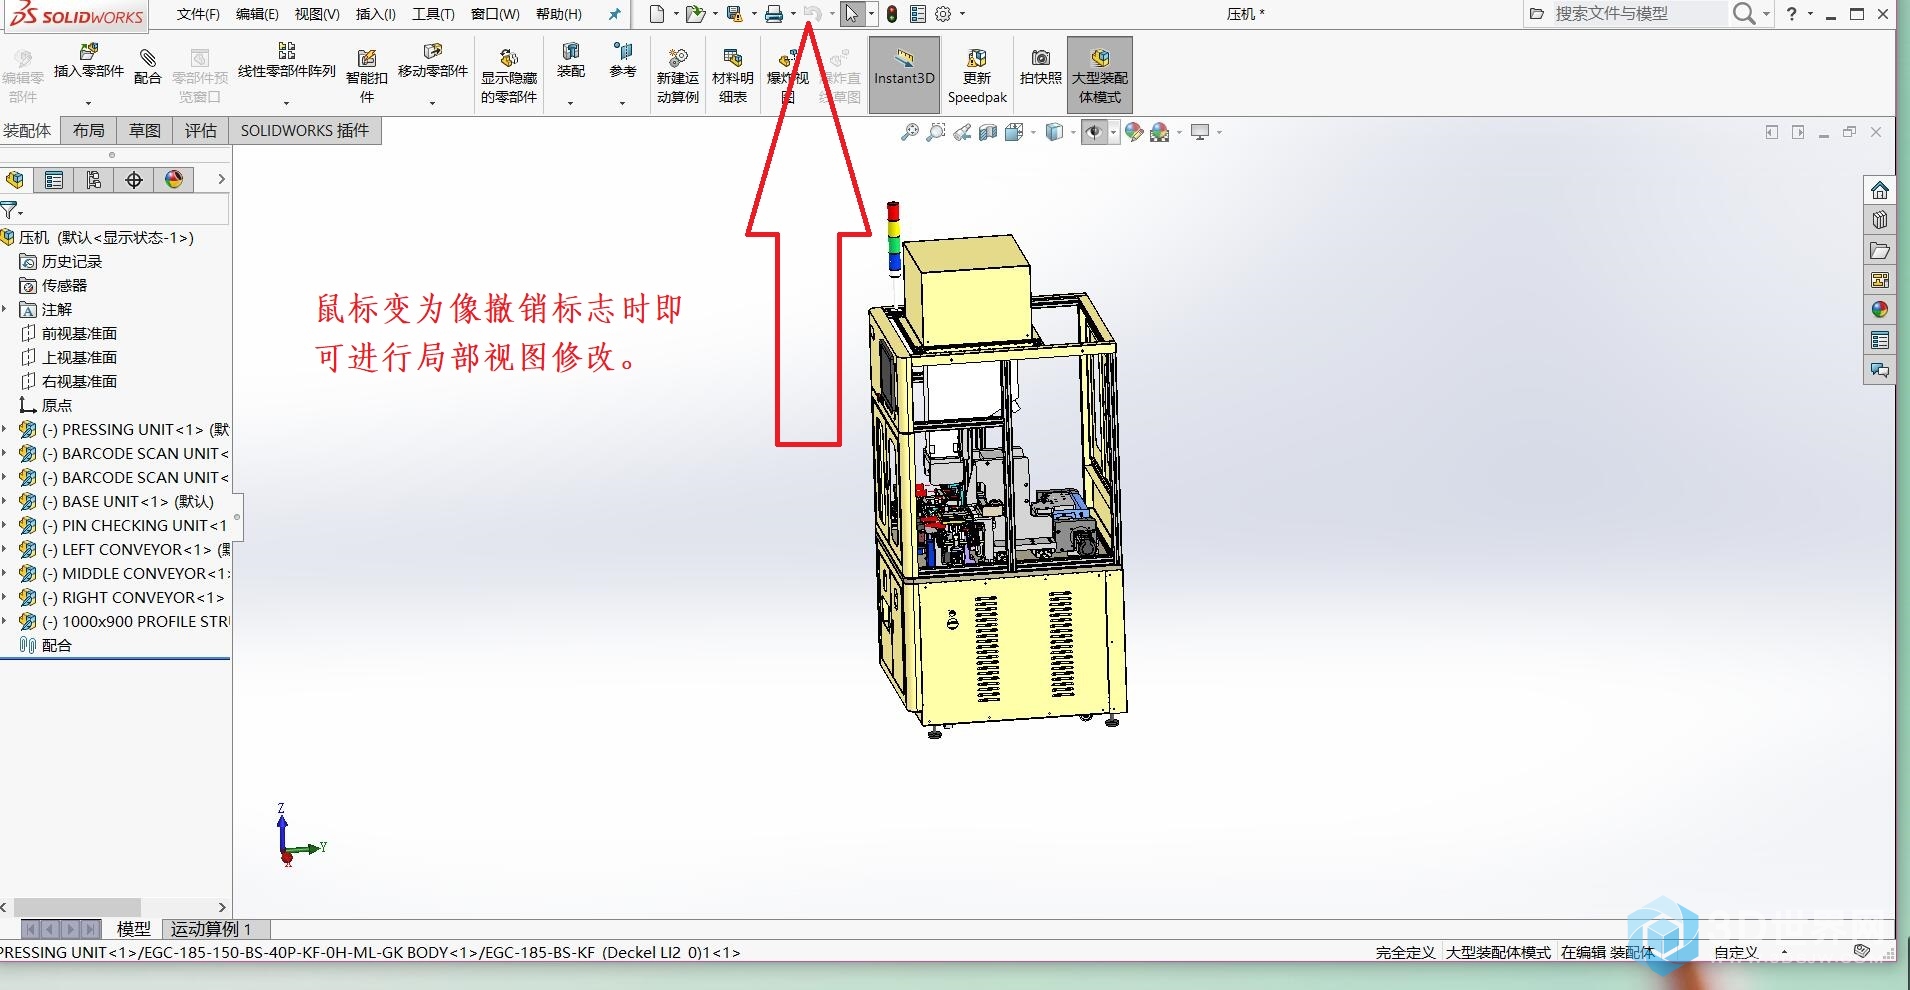Viewport: 1910px width, 990px height.
Task: Open SOLIDWORKS Resources home icon in task pane
Action: pos(1880,190)
